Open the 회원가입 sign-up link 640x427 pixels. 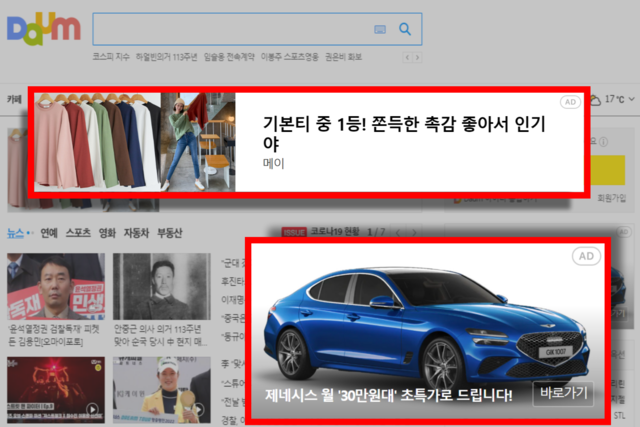611,198
